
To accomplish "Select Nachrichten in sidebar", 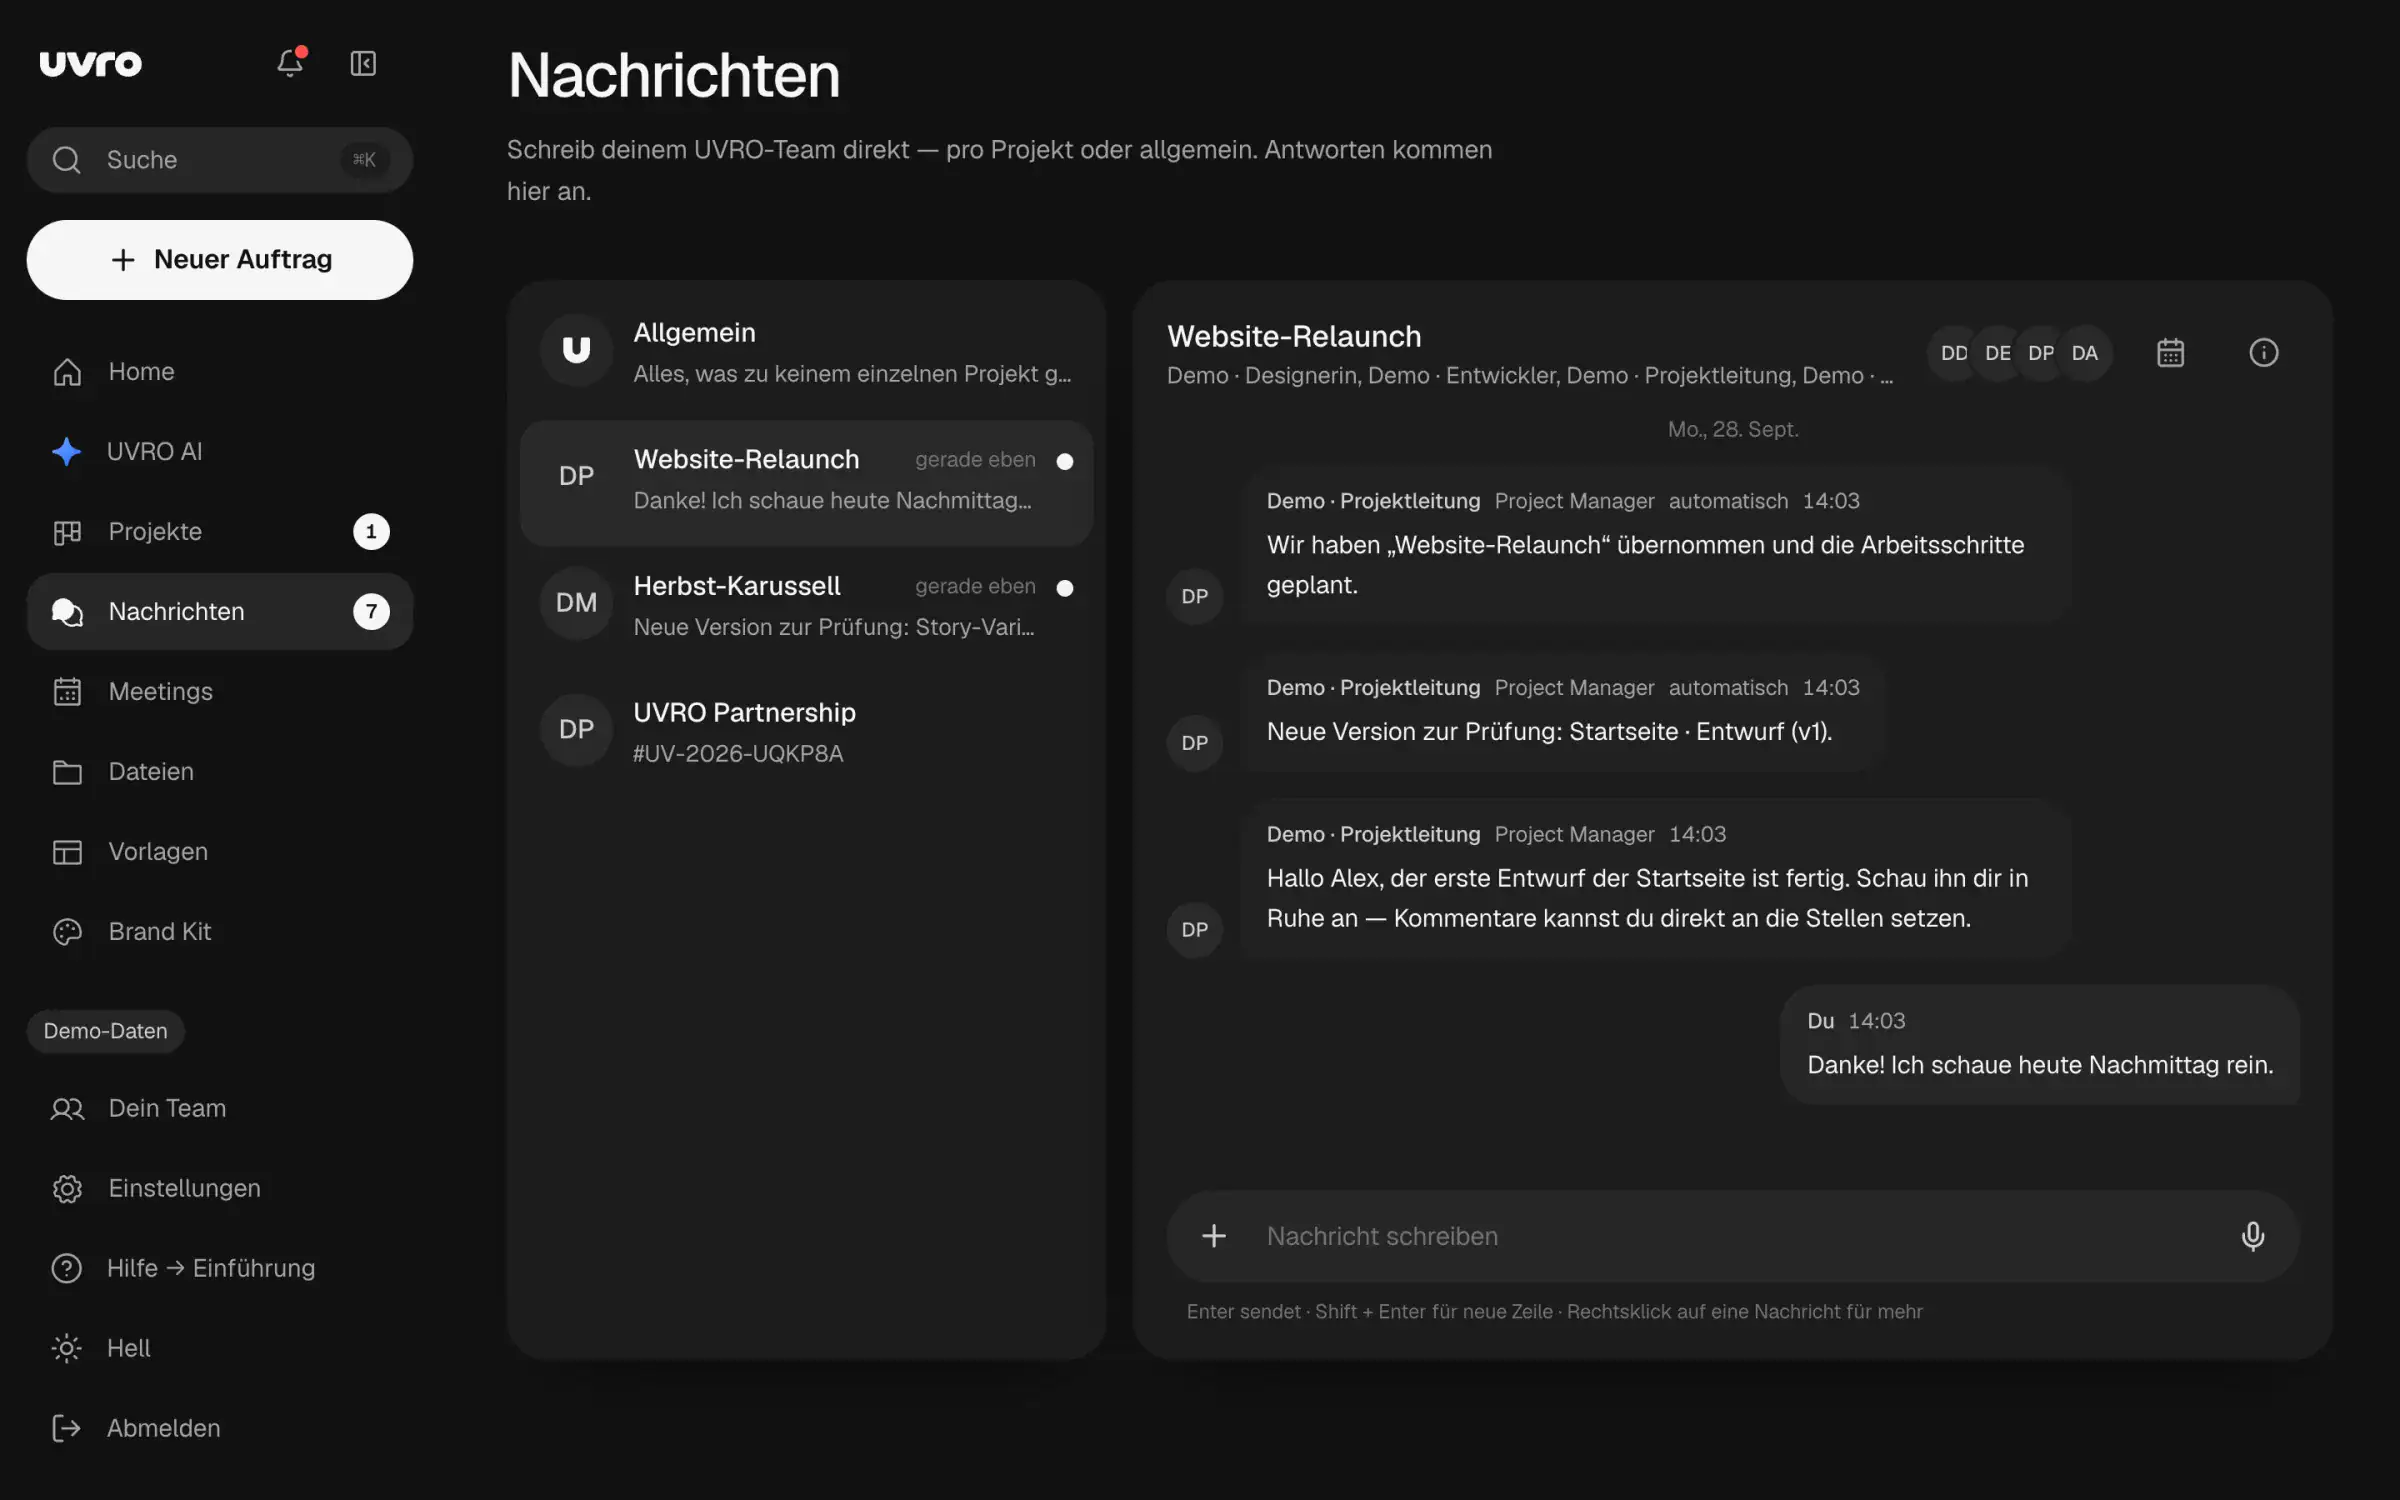I will click(x=220, y=612).
